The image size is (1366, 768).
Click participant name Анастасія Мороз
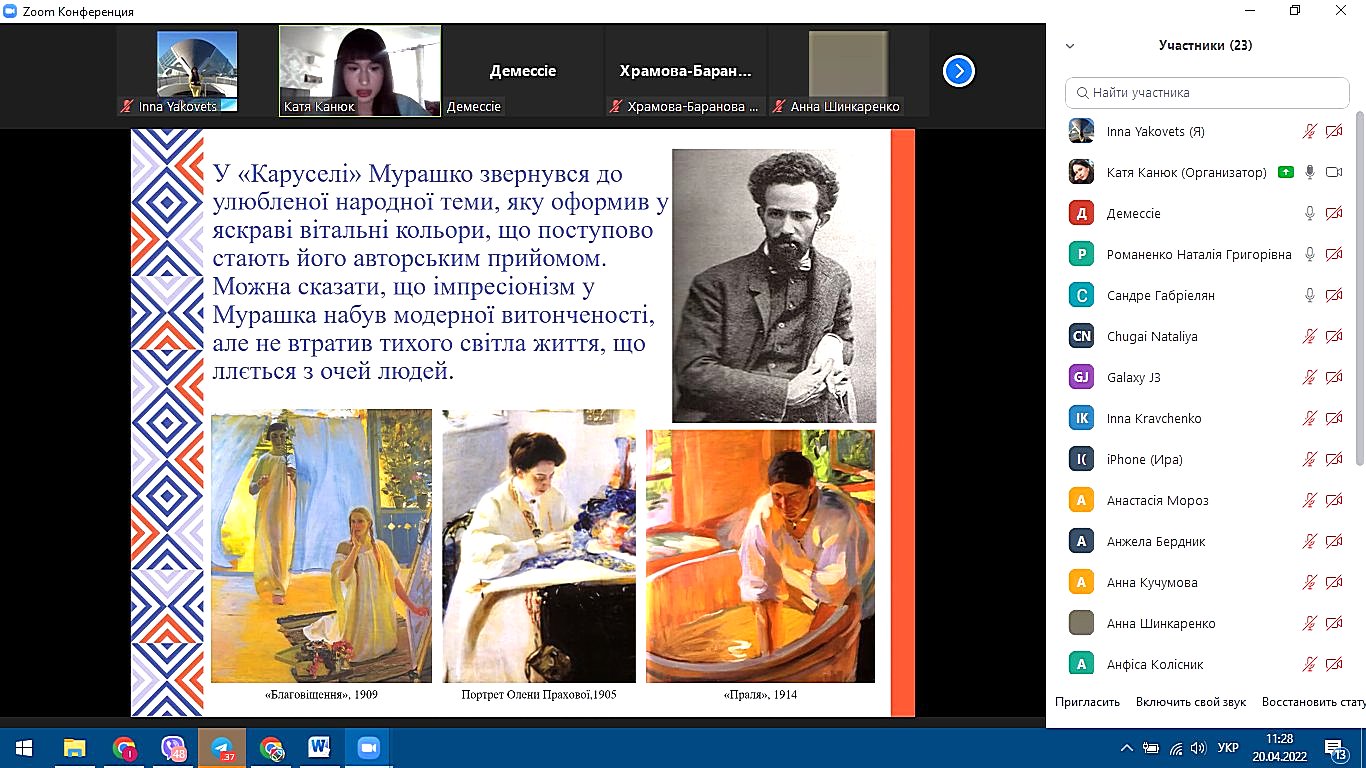click(x=1157, y=500)
